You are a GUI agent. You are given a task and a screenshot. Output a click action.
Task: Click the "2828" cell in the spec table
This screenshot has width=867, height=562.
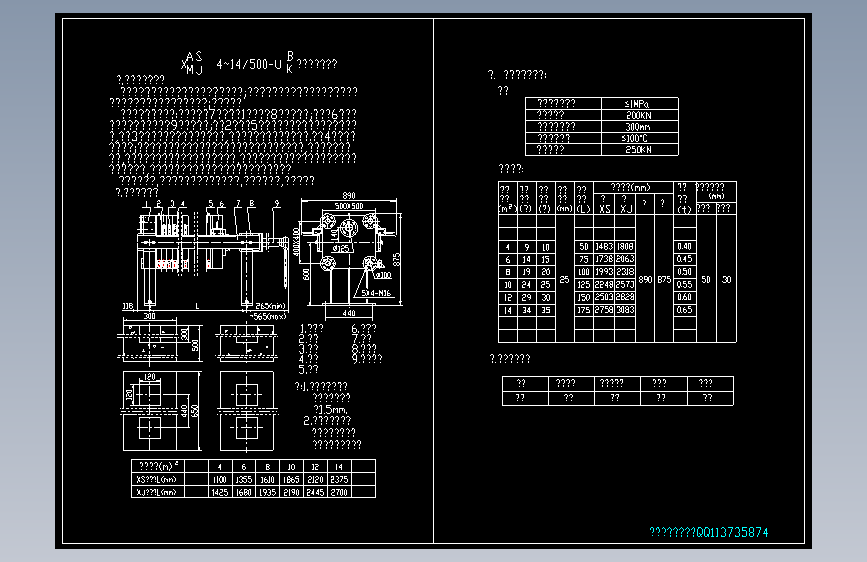[x=625, y=297]
